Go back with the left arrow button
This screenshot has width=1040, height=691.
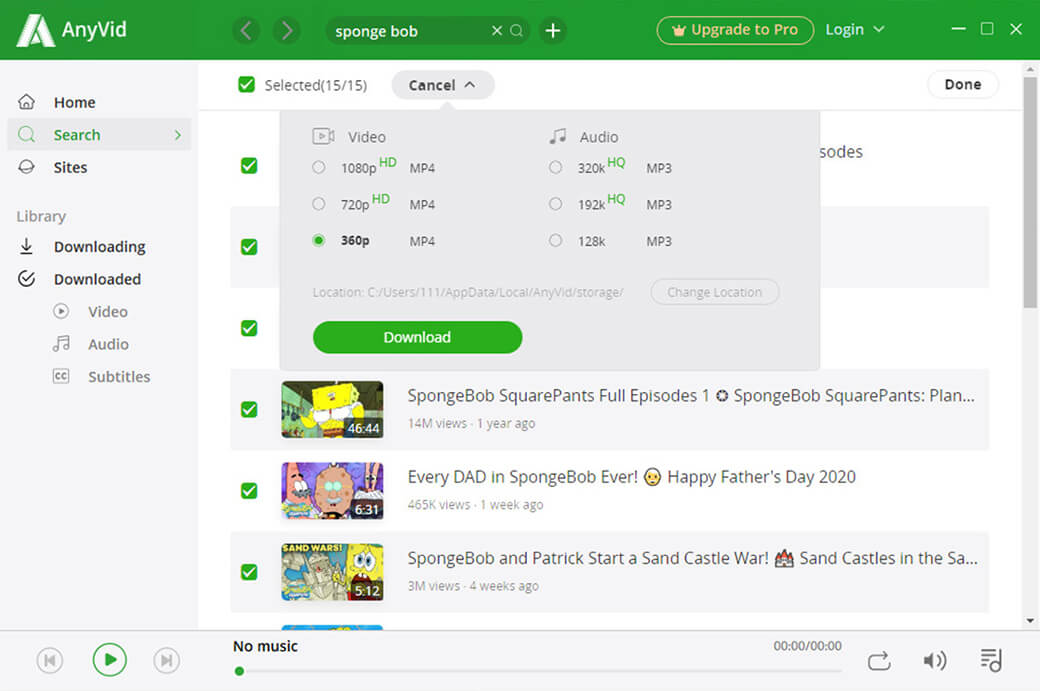[247, 31]
